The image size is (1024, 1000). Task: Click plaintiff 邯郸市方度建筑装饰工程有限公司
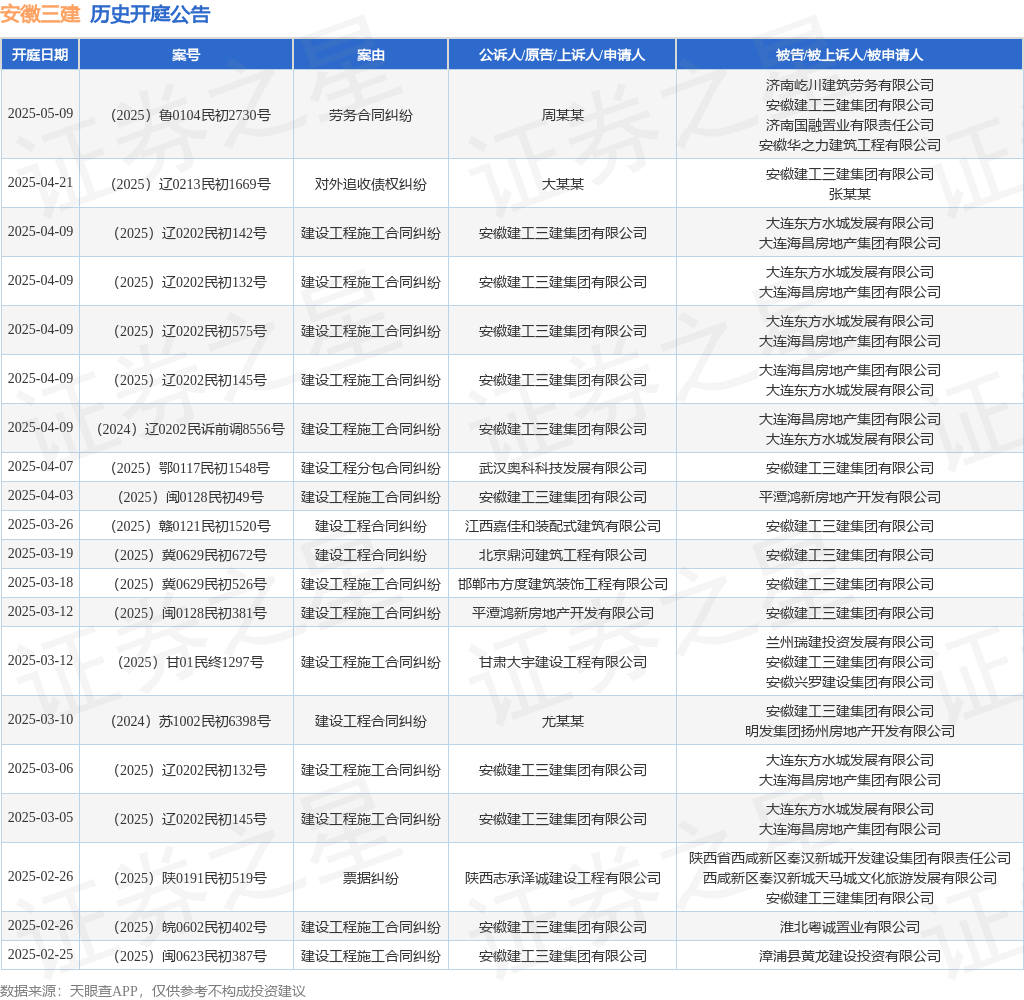tap(562, 584)
